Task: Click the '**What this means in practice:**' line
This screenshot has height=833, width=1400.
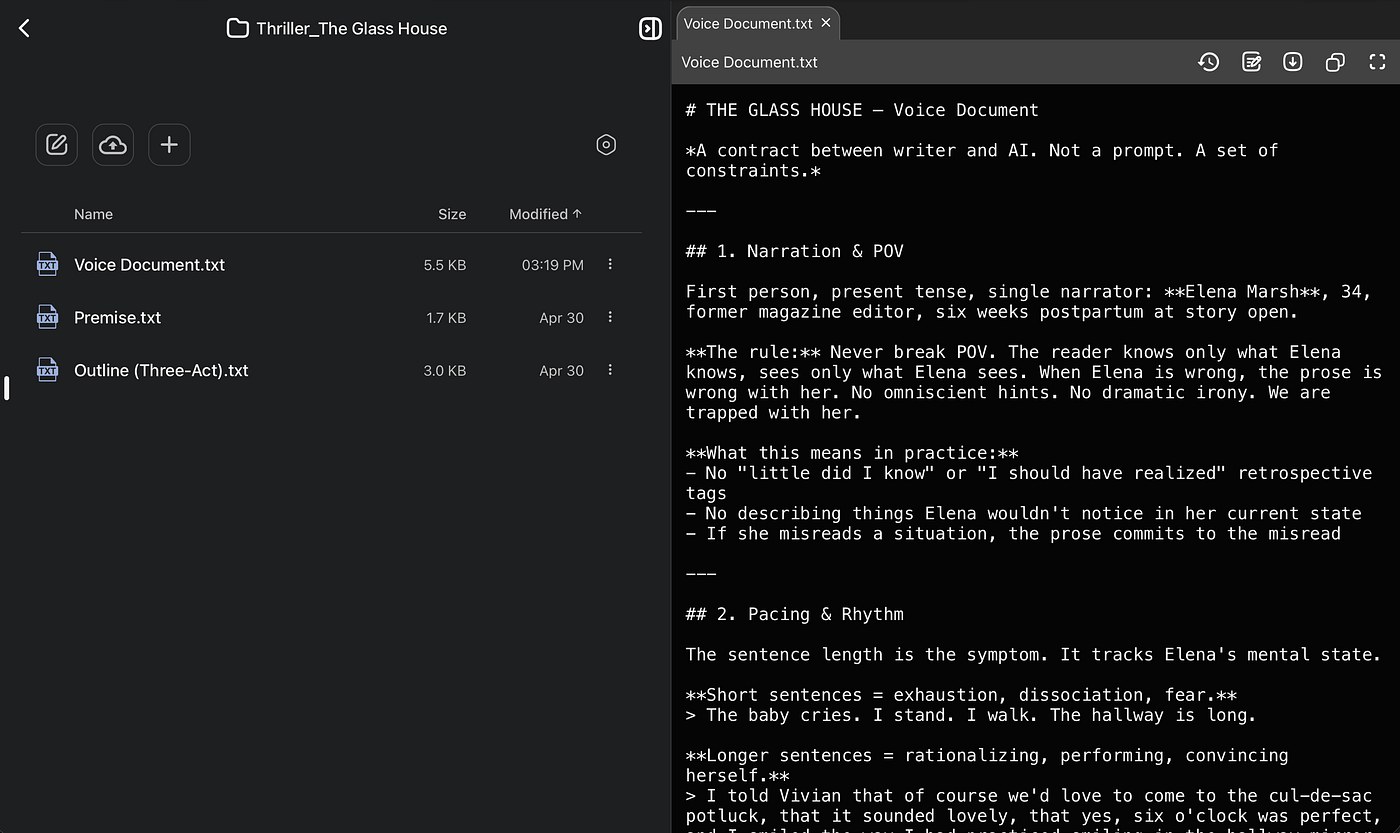Action: click(x=852, y=453)
